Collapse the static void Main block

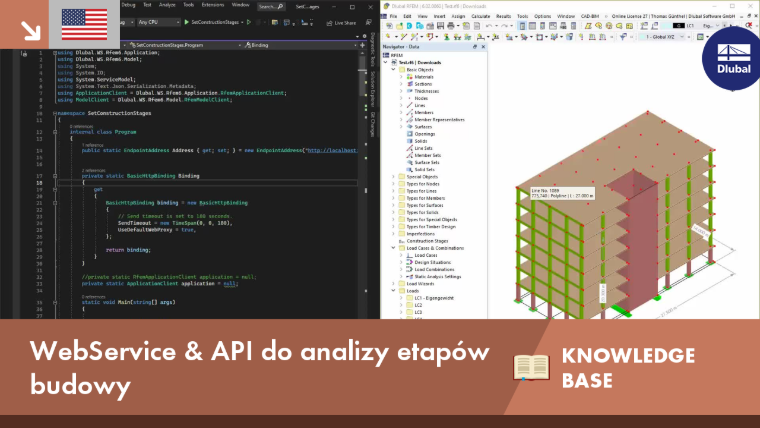(x=55, y=302)
